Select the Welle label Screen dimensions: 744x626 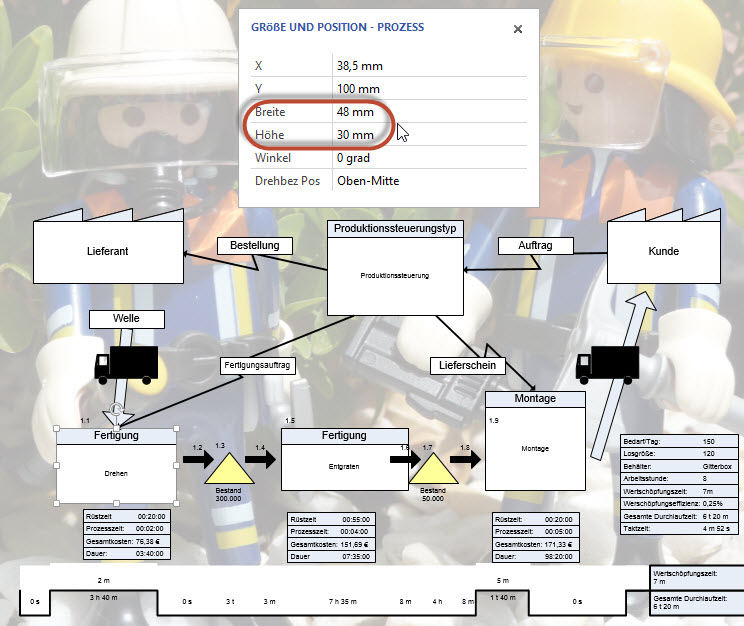(x=127, y=318)
